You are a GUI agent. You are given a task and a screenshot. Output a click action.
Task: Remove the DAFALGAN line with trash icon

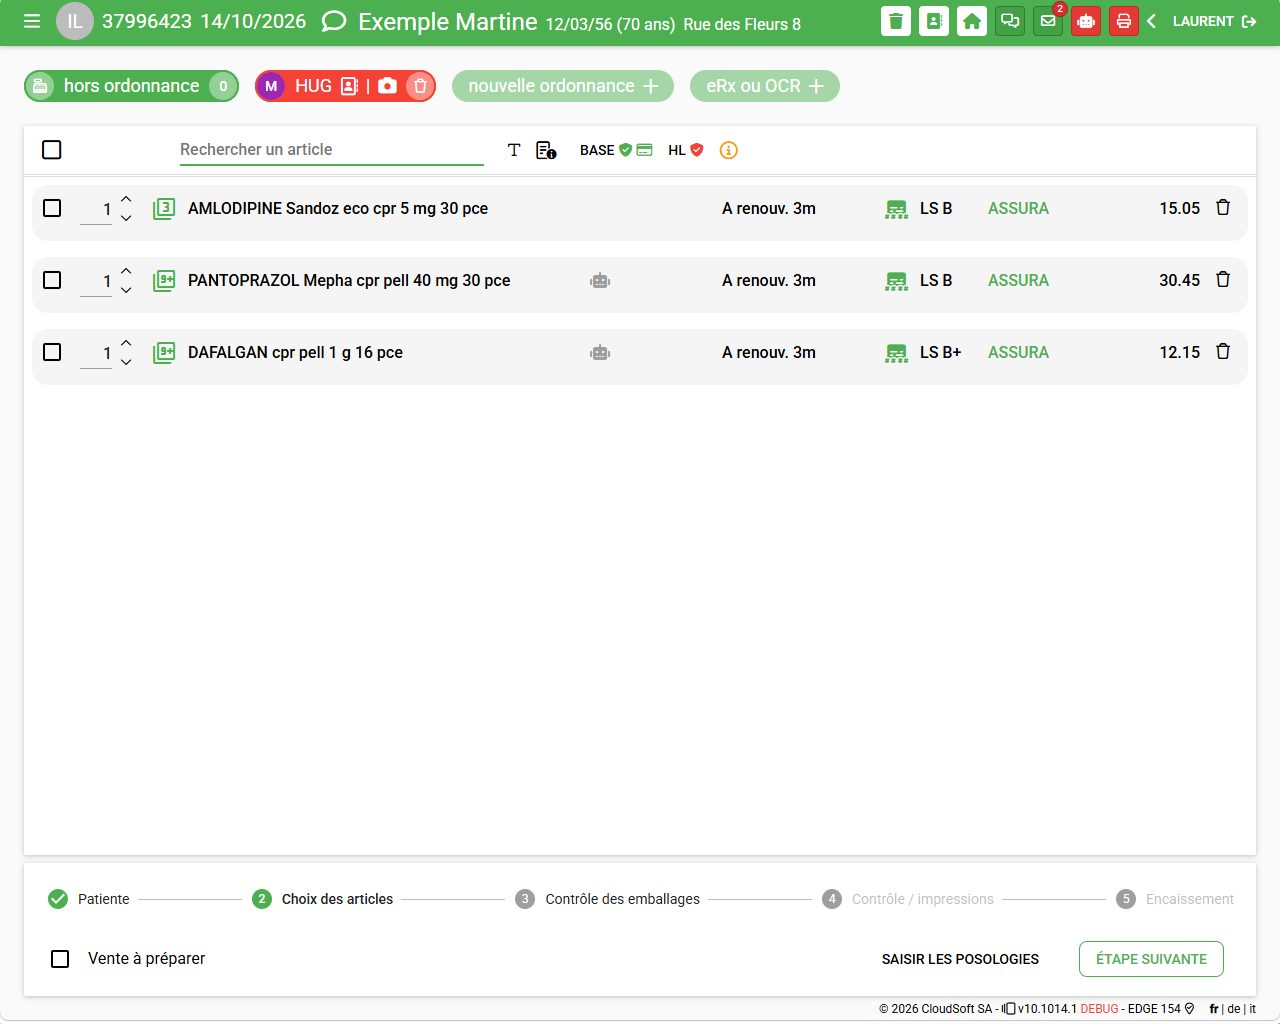tap(1223, 352)
